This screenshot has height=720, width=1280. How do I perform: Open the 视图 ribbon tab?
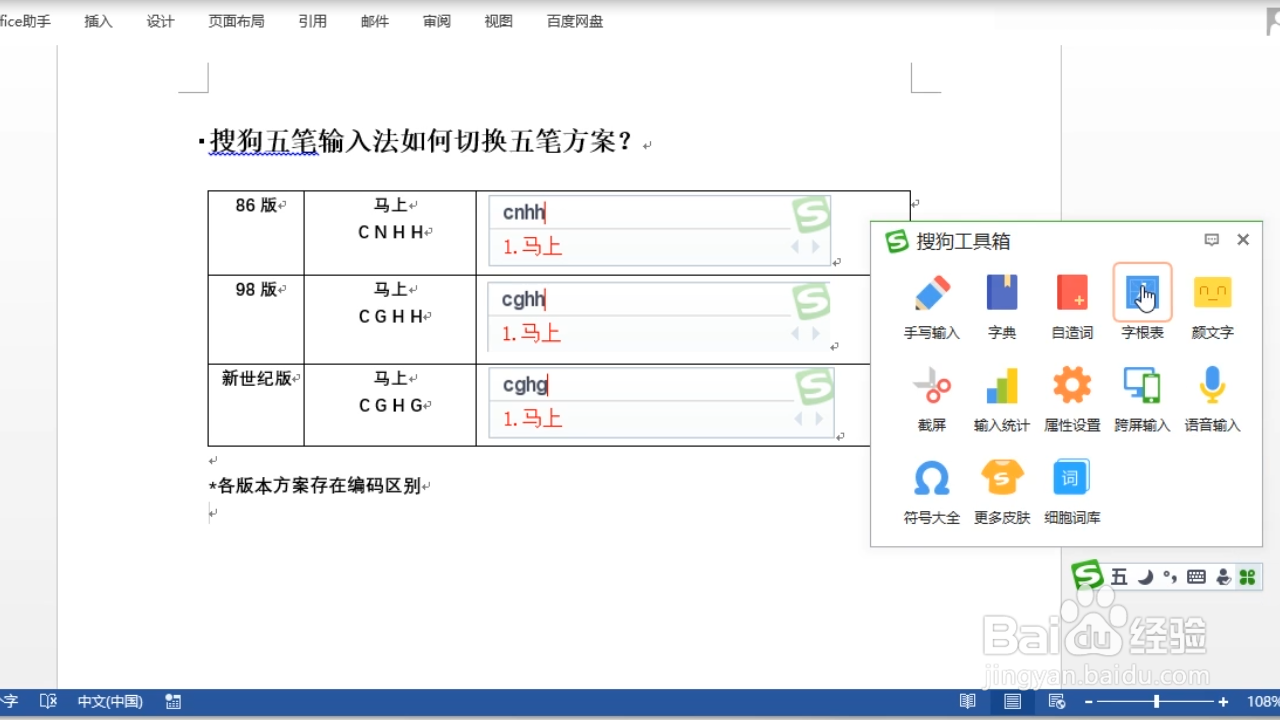(499, 21)
